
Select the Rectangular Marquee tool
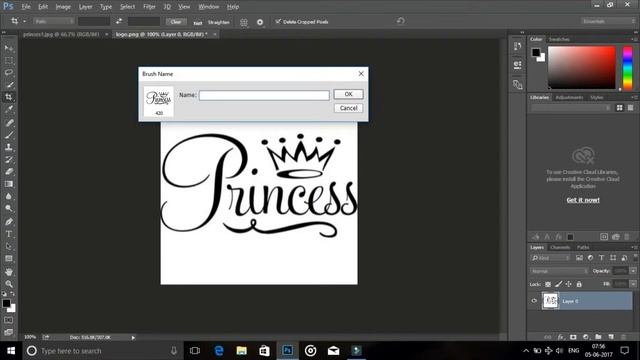coord(9,60)
